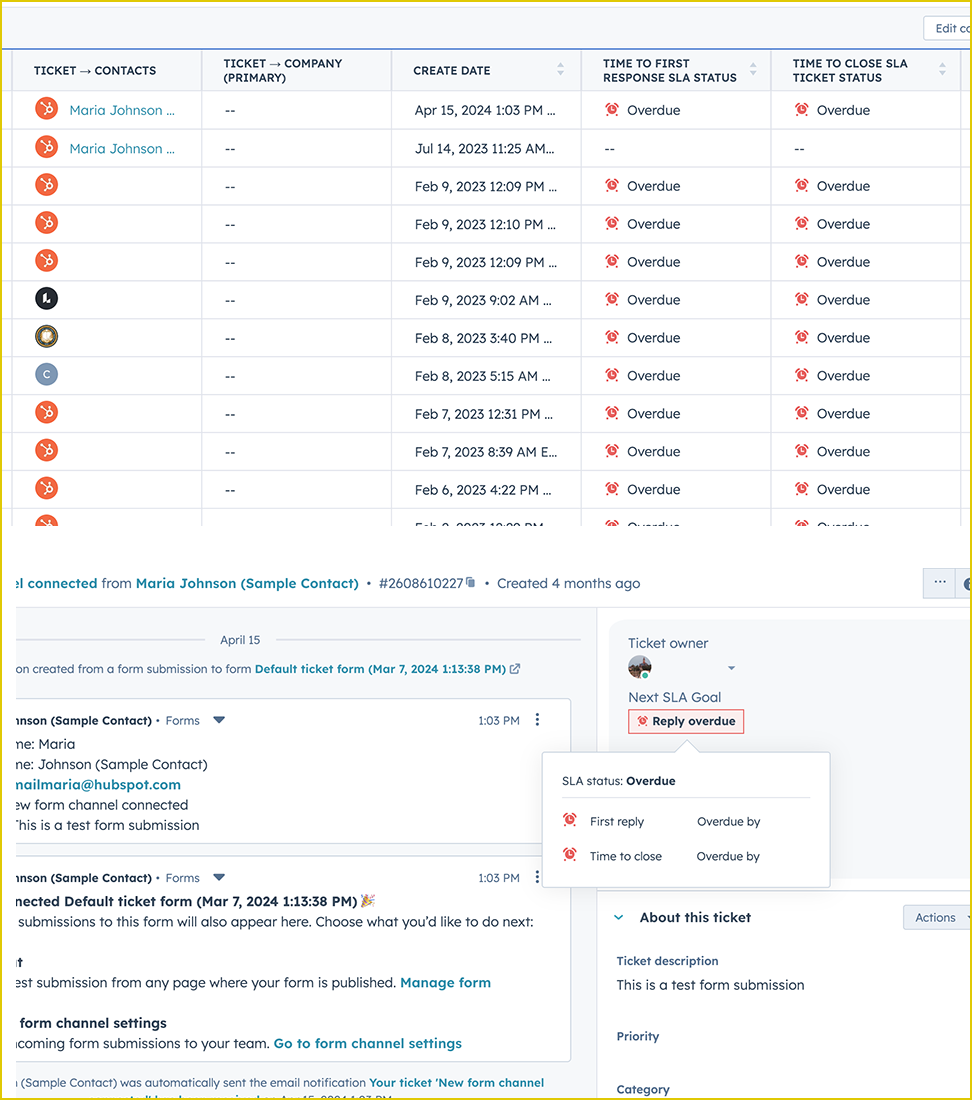Sort by Time to First Response SLA Status
Image resolution: width=972 pixels, height=1100 pixels.
(752, 70)
